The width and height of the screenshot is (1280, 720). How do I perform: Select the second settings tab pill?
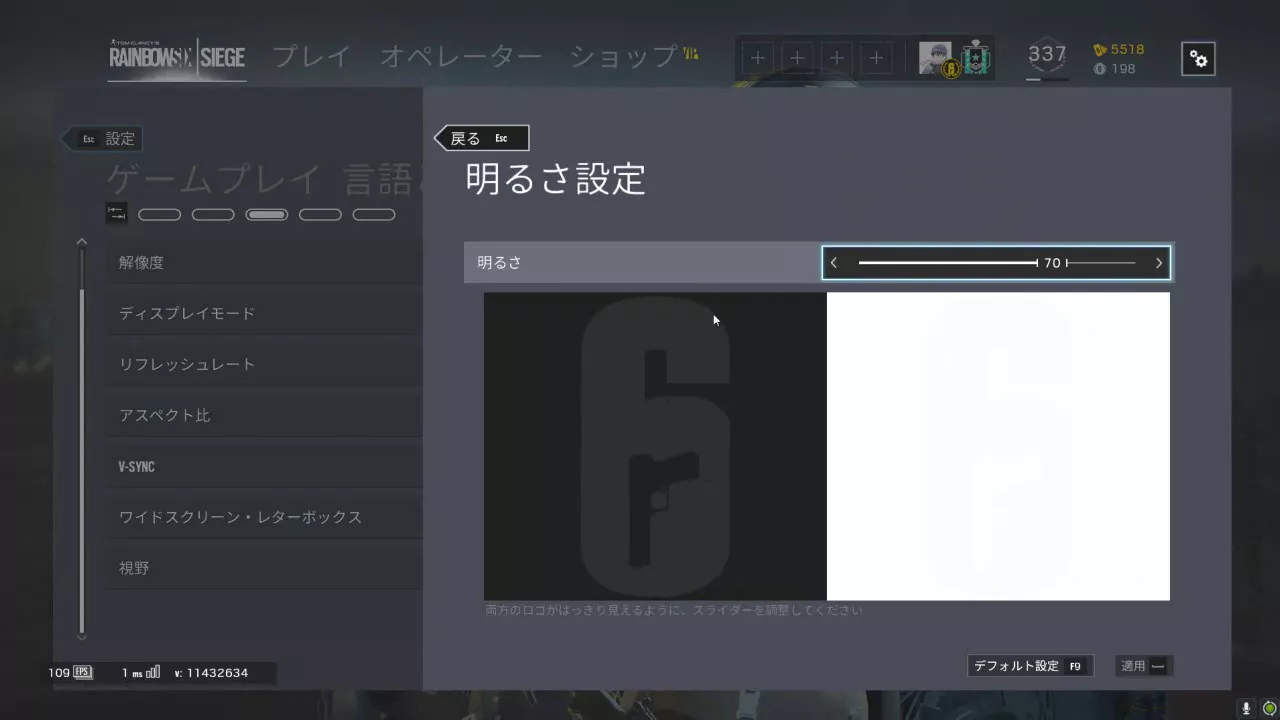(x=213, y=214)
